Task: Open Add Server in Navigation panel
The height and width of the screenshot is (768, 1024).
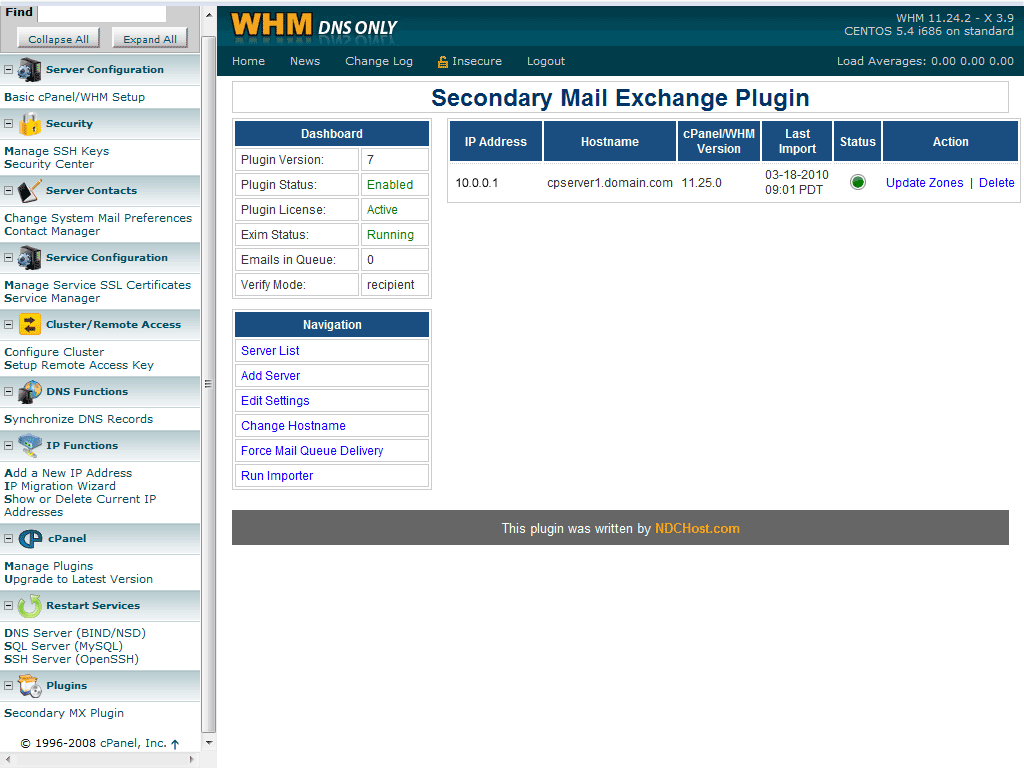Action: click(x=270, y=376)
